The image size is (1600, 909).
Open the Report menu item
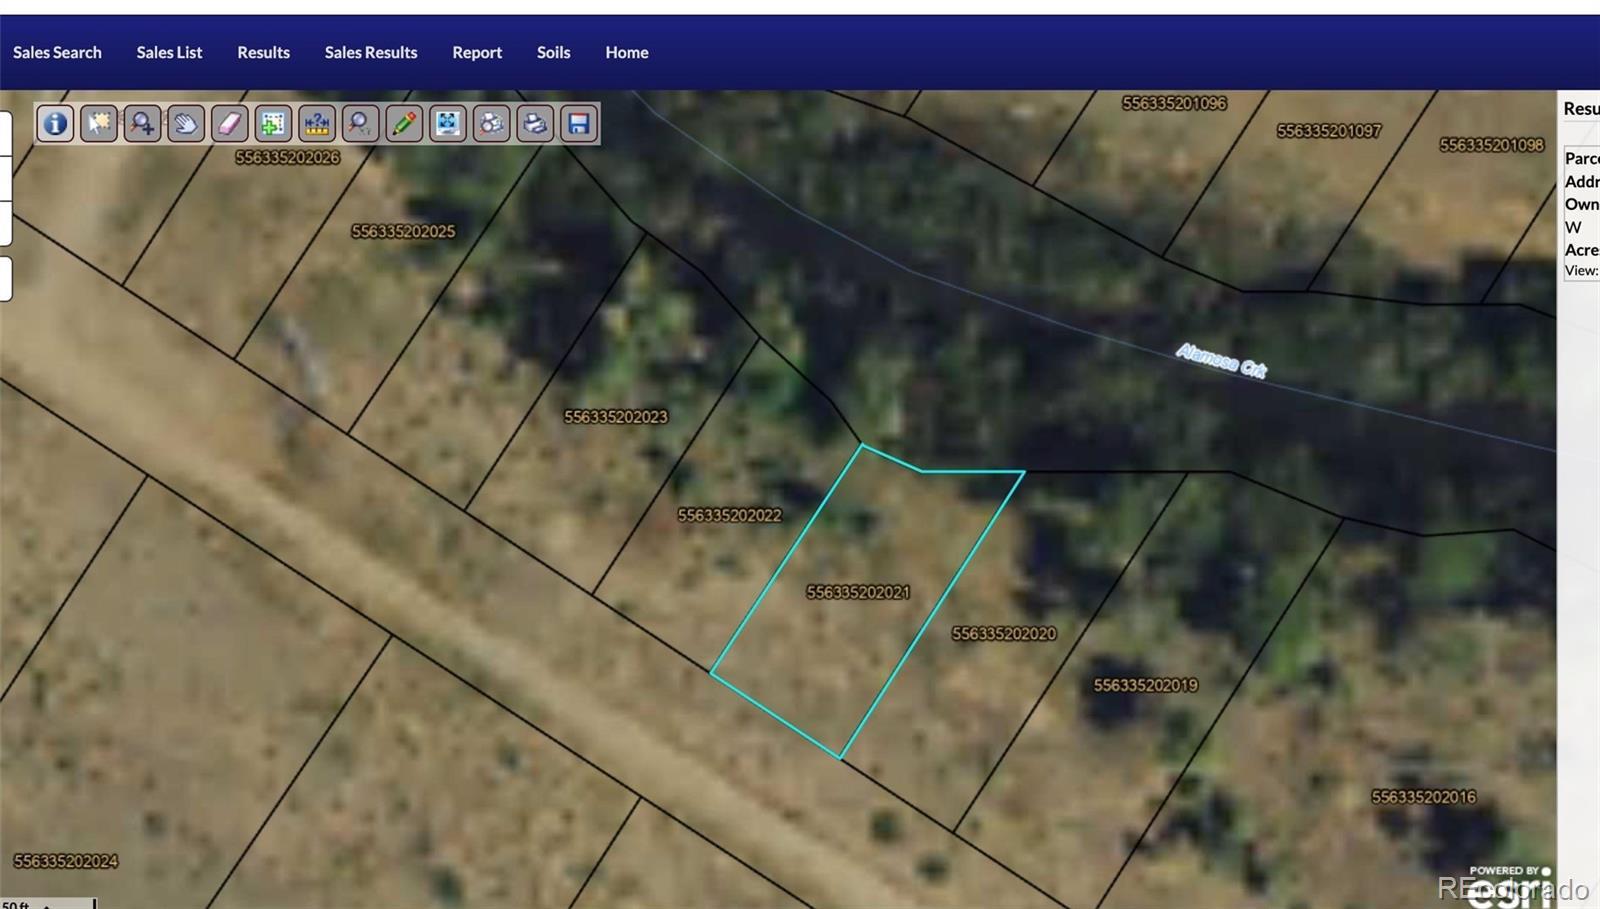click(477, 52)
